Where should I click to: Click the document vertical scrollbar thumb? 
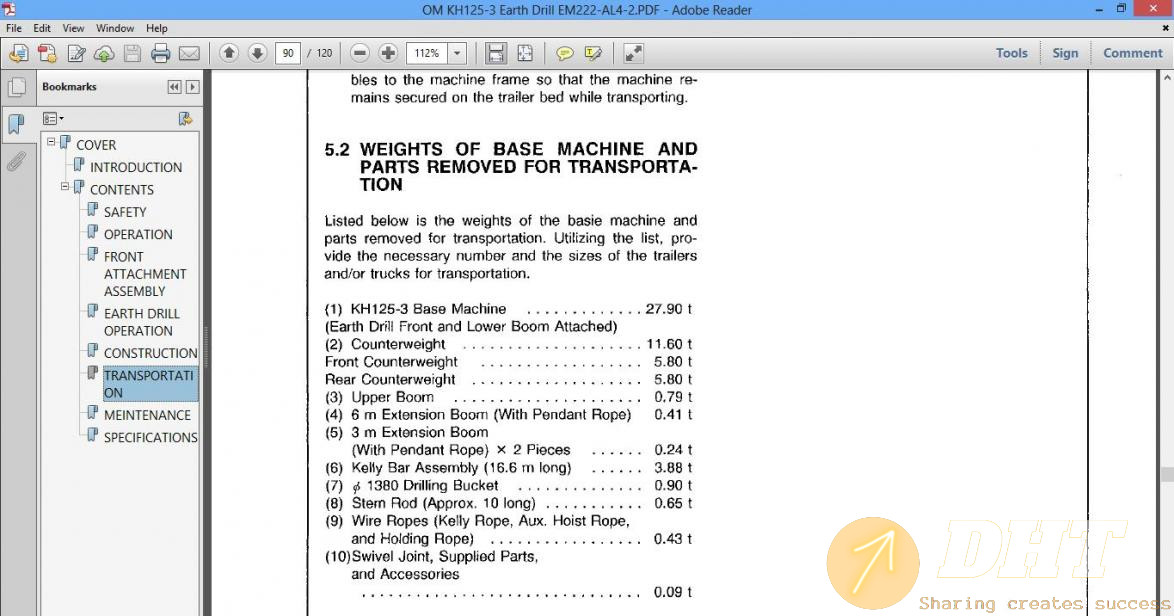coord(1167,475)
